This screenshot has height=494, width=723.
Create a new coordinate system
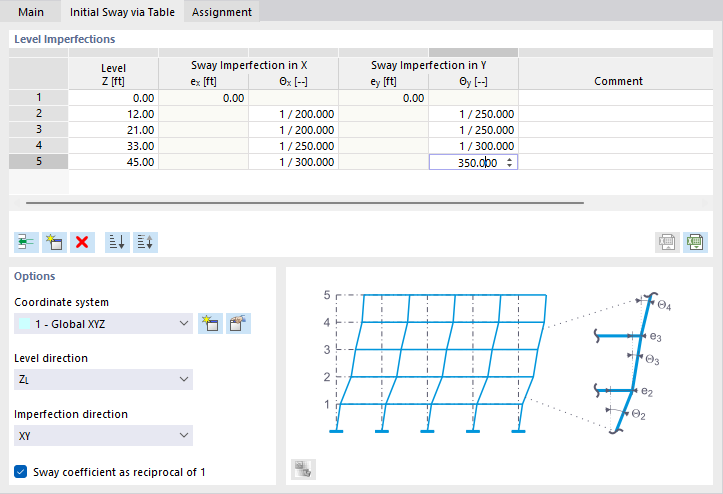(x=210, y=323)
